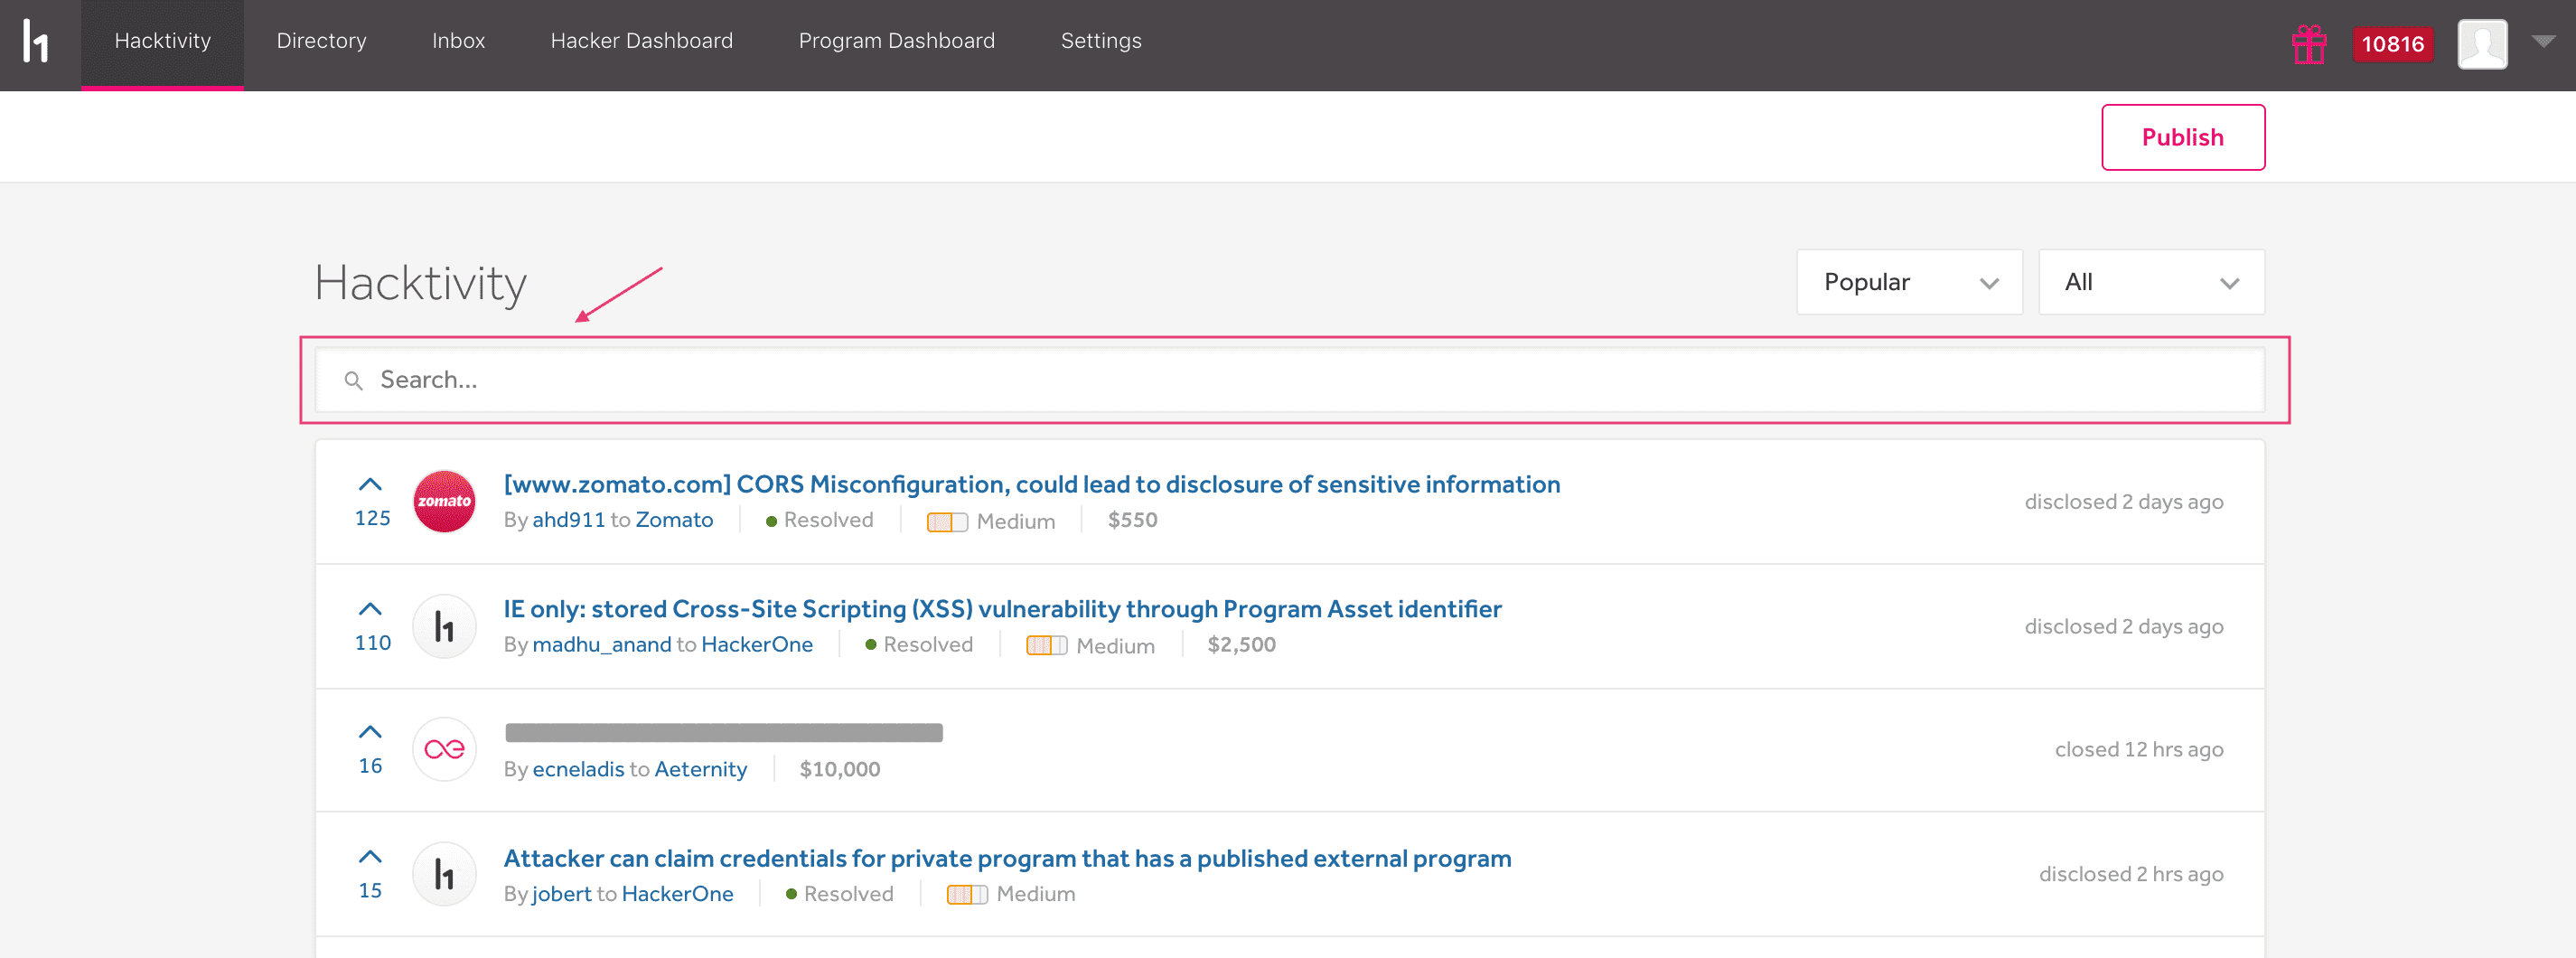Open the All filter dropdown
Image resolution: width=2576 pixels, height=958 pixels.
(2150, 283)
